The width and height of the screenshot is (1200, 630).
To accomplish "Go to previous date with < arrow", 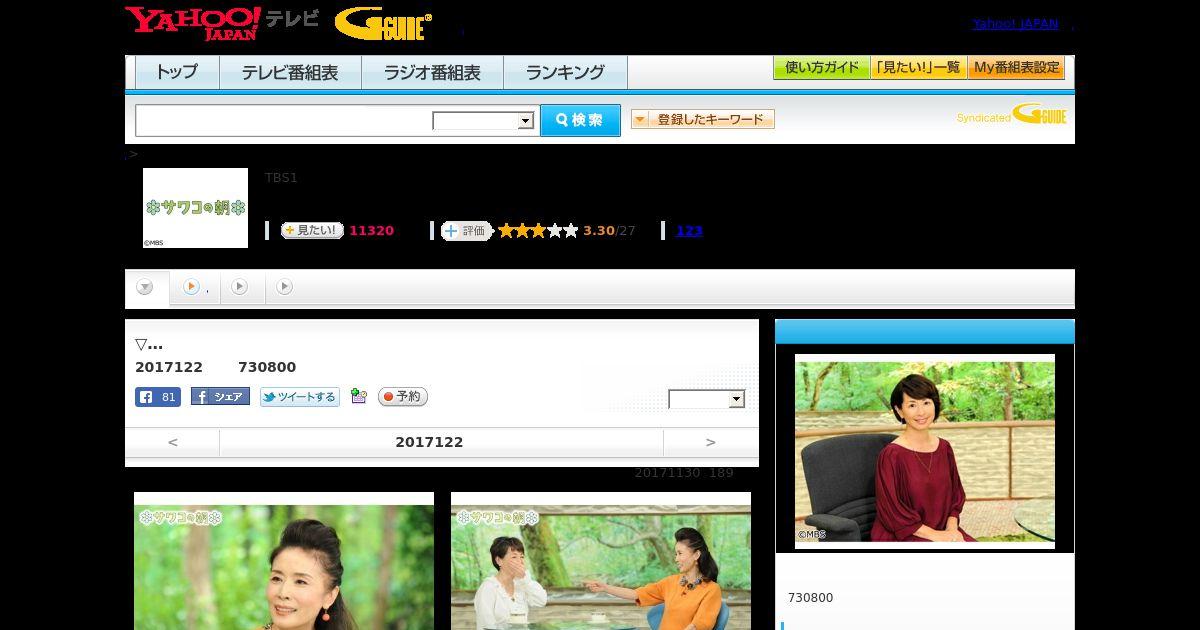I will click(x=173, y=442).
